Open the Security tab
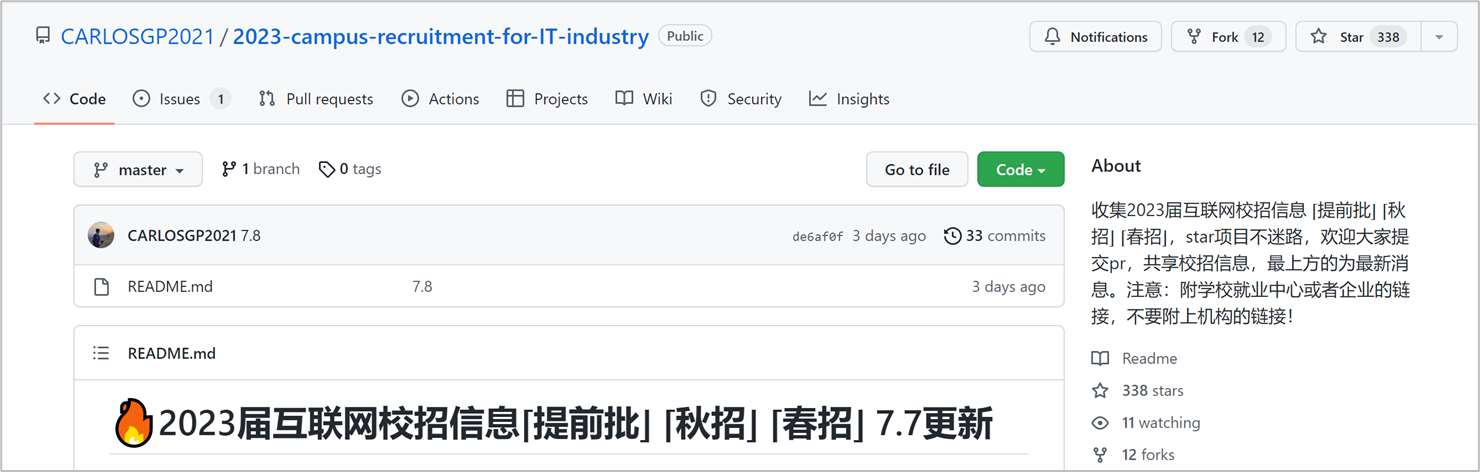The height and width of the screenshot is (472, 1480). [x=741, y=99]
